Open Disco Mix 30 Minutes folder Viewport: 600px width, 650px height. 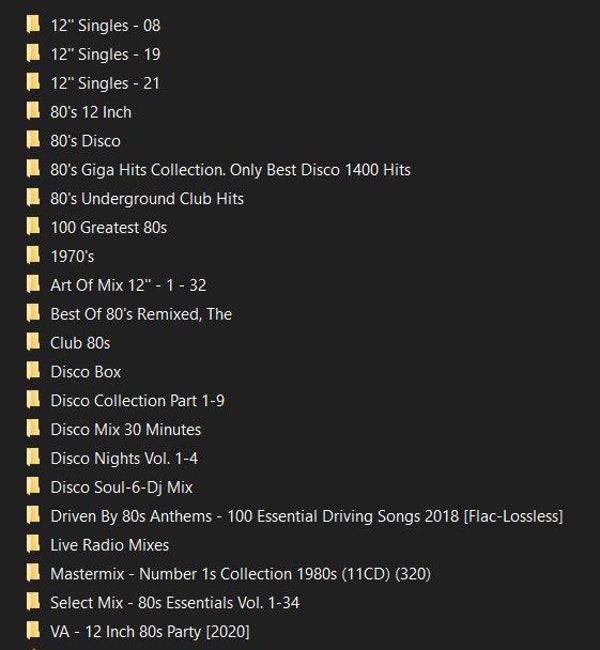(x=126, y=429)
